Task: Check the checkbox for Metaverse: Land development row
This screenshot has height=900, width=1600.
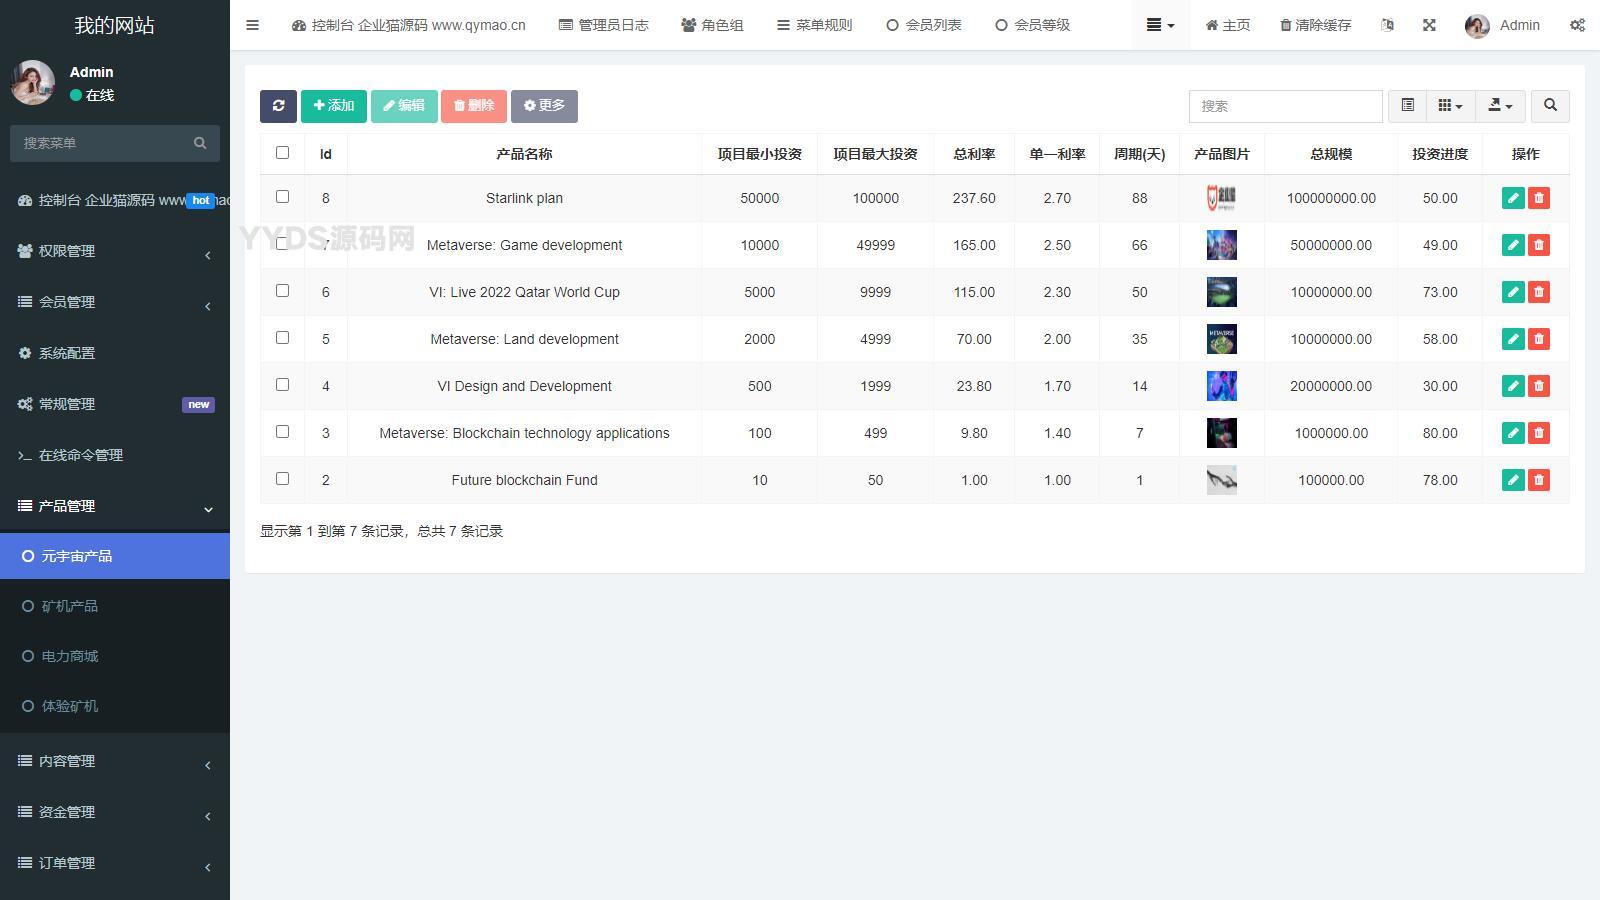Action: (x=283, y=337)
